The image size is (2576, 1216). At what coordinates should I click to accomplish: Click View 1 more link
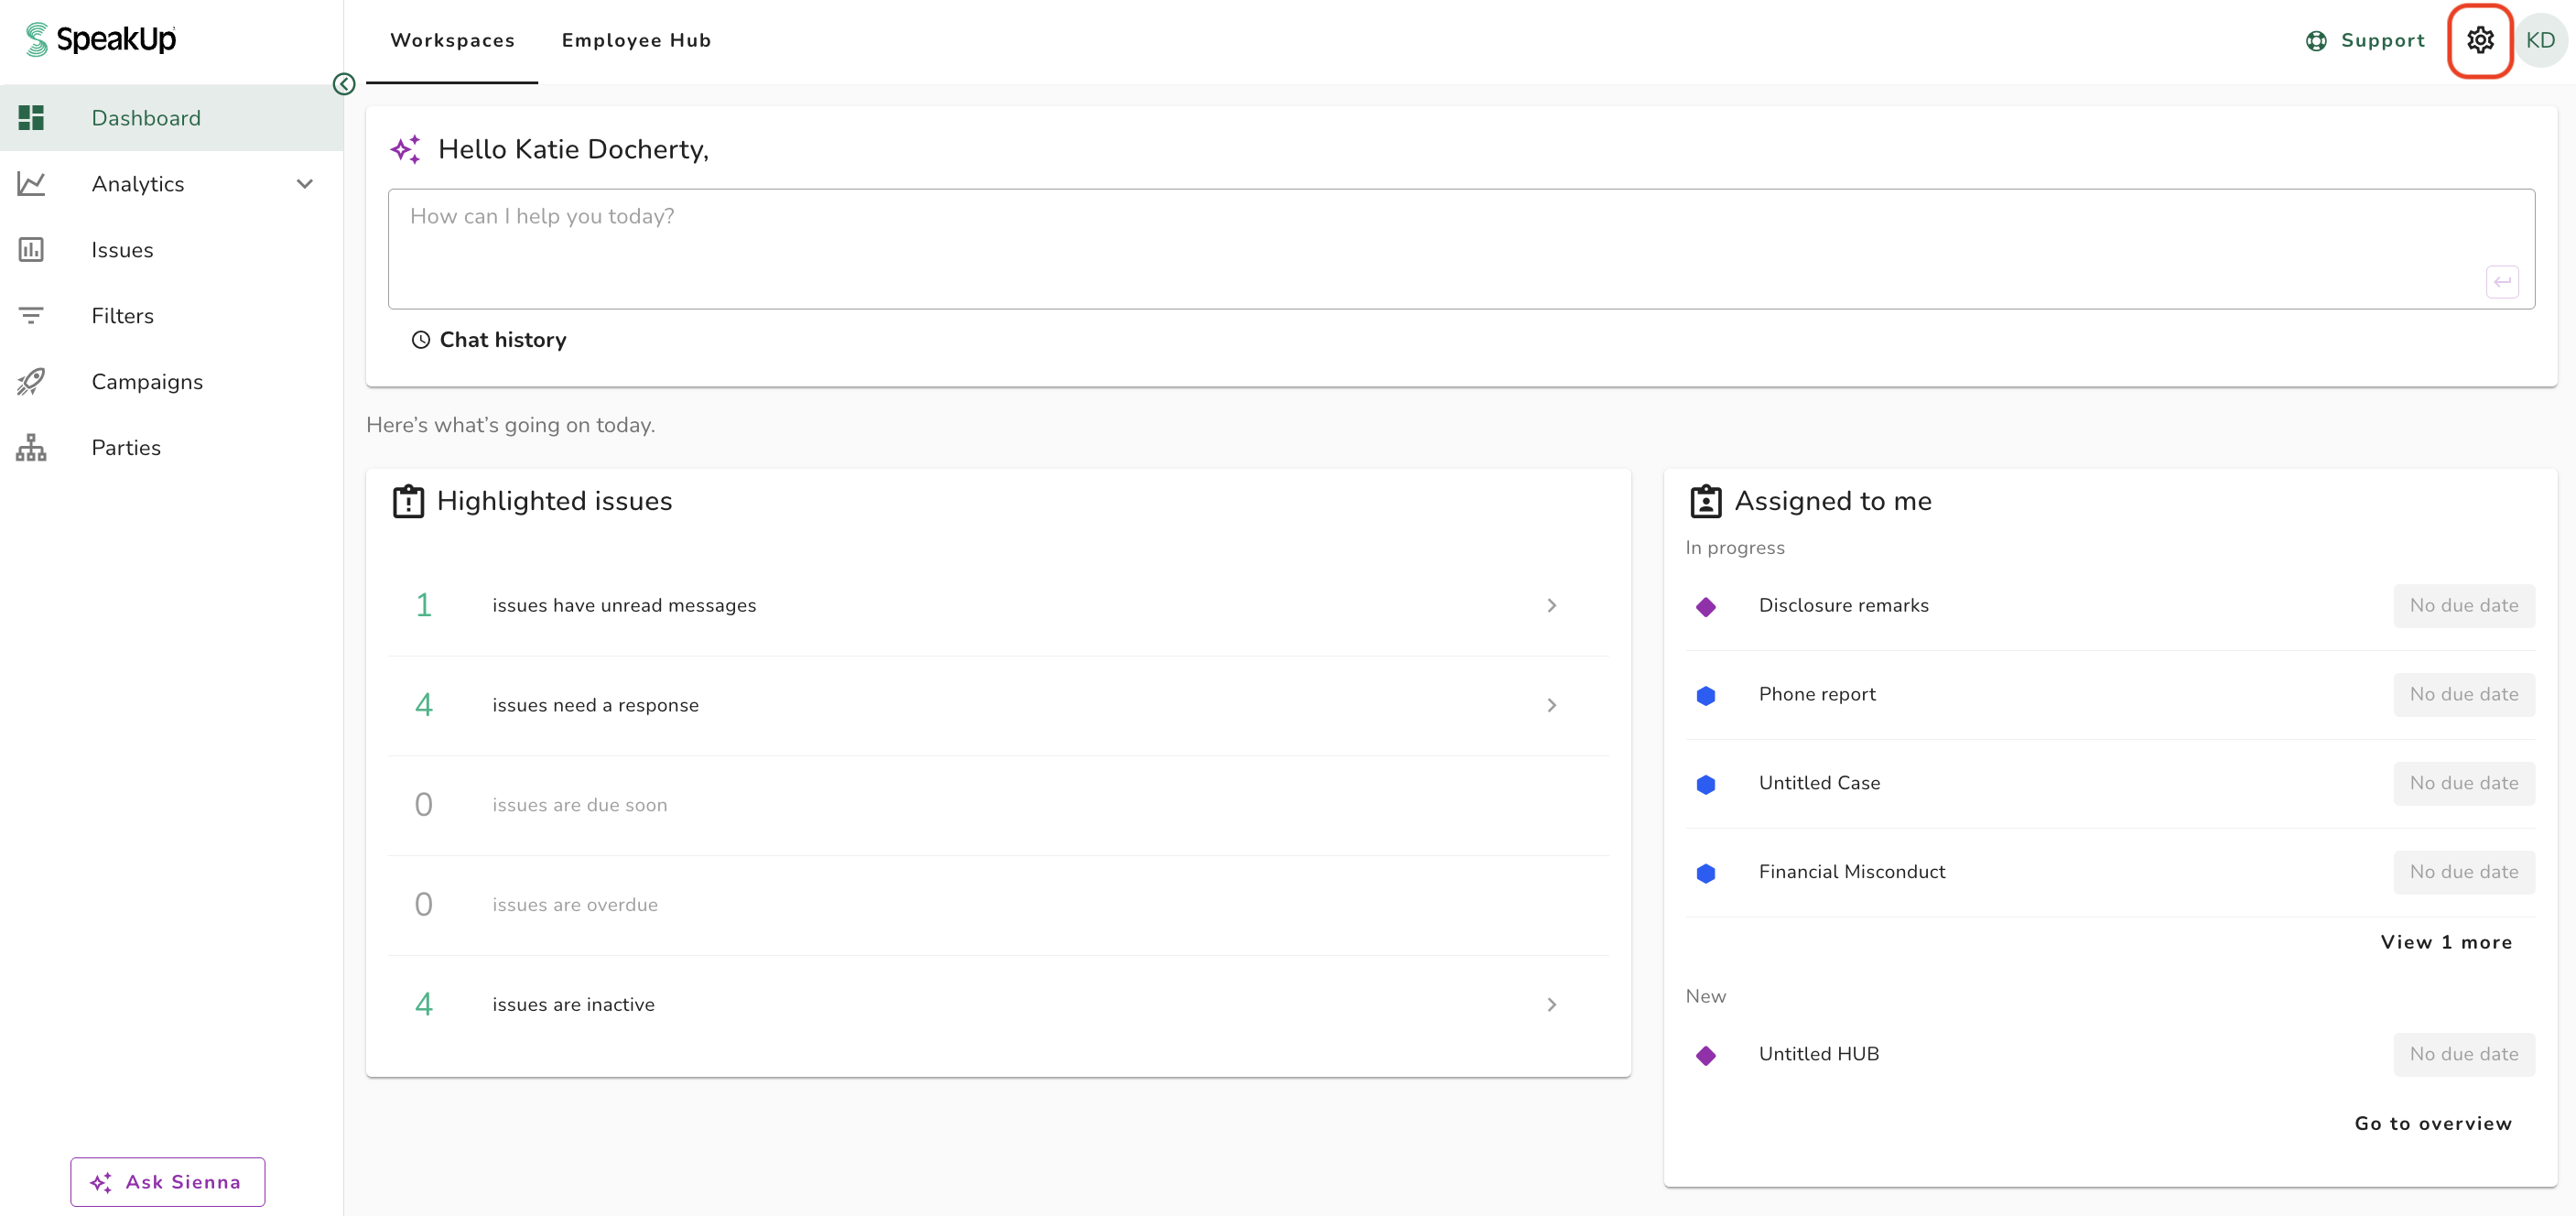[2446, 942]
